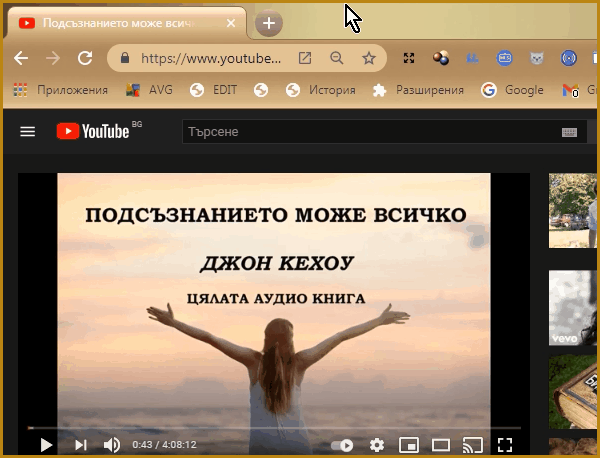Reload the current page

(x=85, y=58)
